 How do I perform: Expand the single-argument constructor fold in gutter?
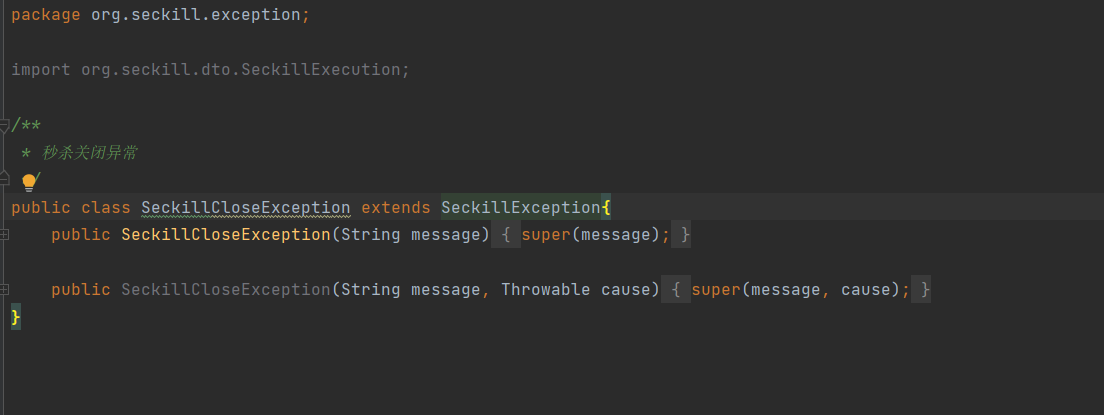pos(5,235)
